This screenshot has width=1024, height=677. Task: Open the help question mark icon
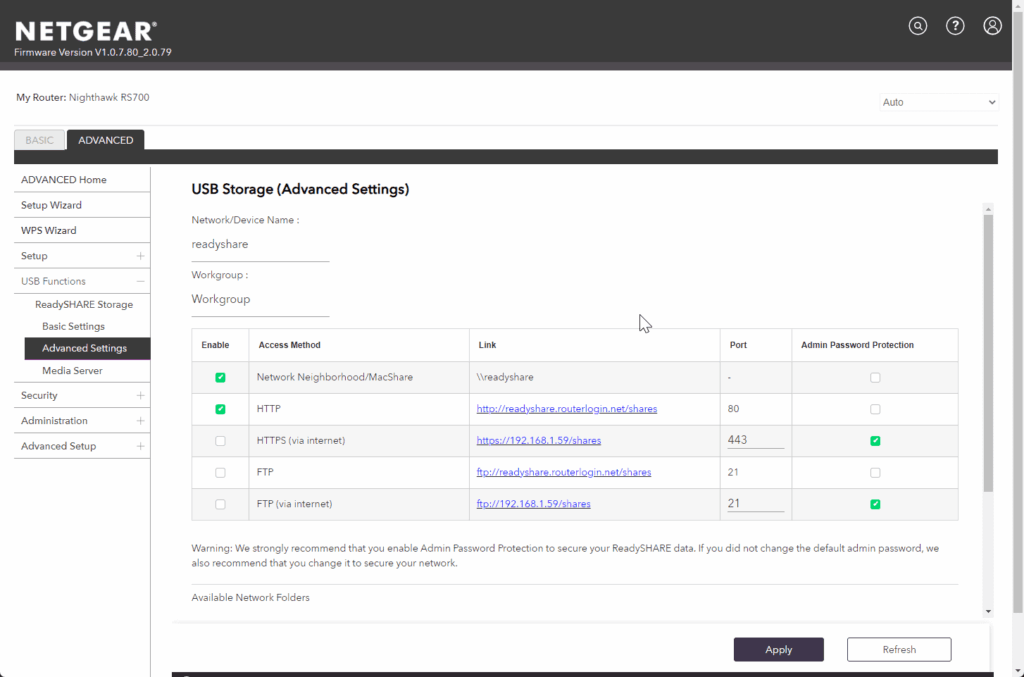(x=955, y=26)
